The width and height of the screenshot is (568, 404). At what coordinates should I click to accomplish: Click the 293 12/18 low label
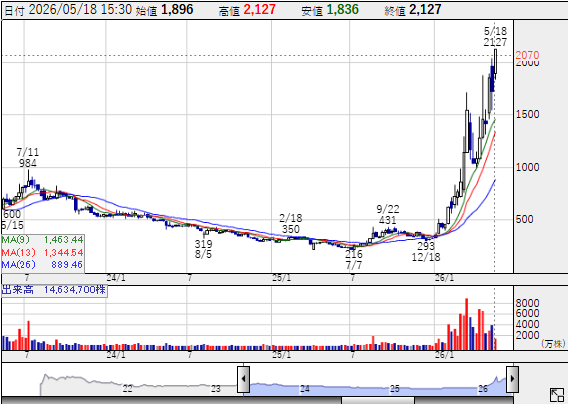pyautogui.click(x=426, y=252)
